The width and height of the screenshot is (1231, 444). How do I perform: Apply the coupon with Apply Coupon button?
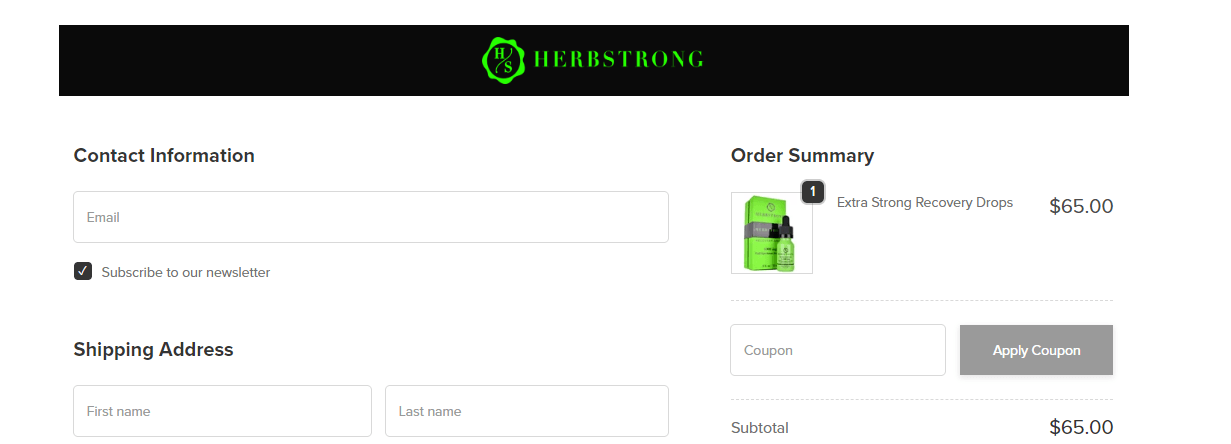click(x=1036, y=350)
